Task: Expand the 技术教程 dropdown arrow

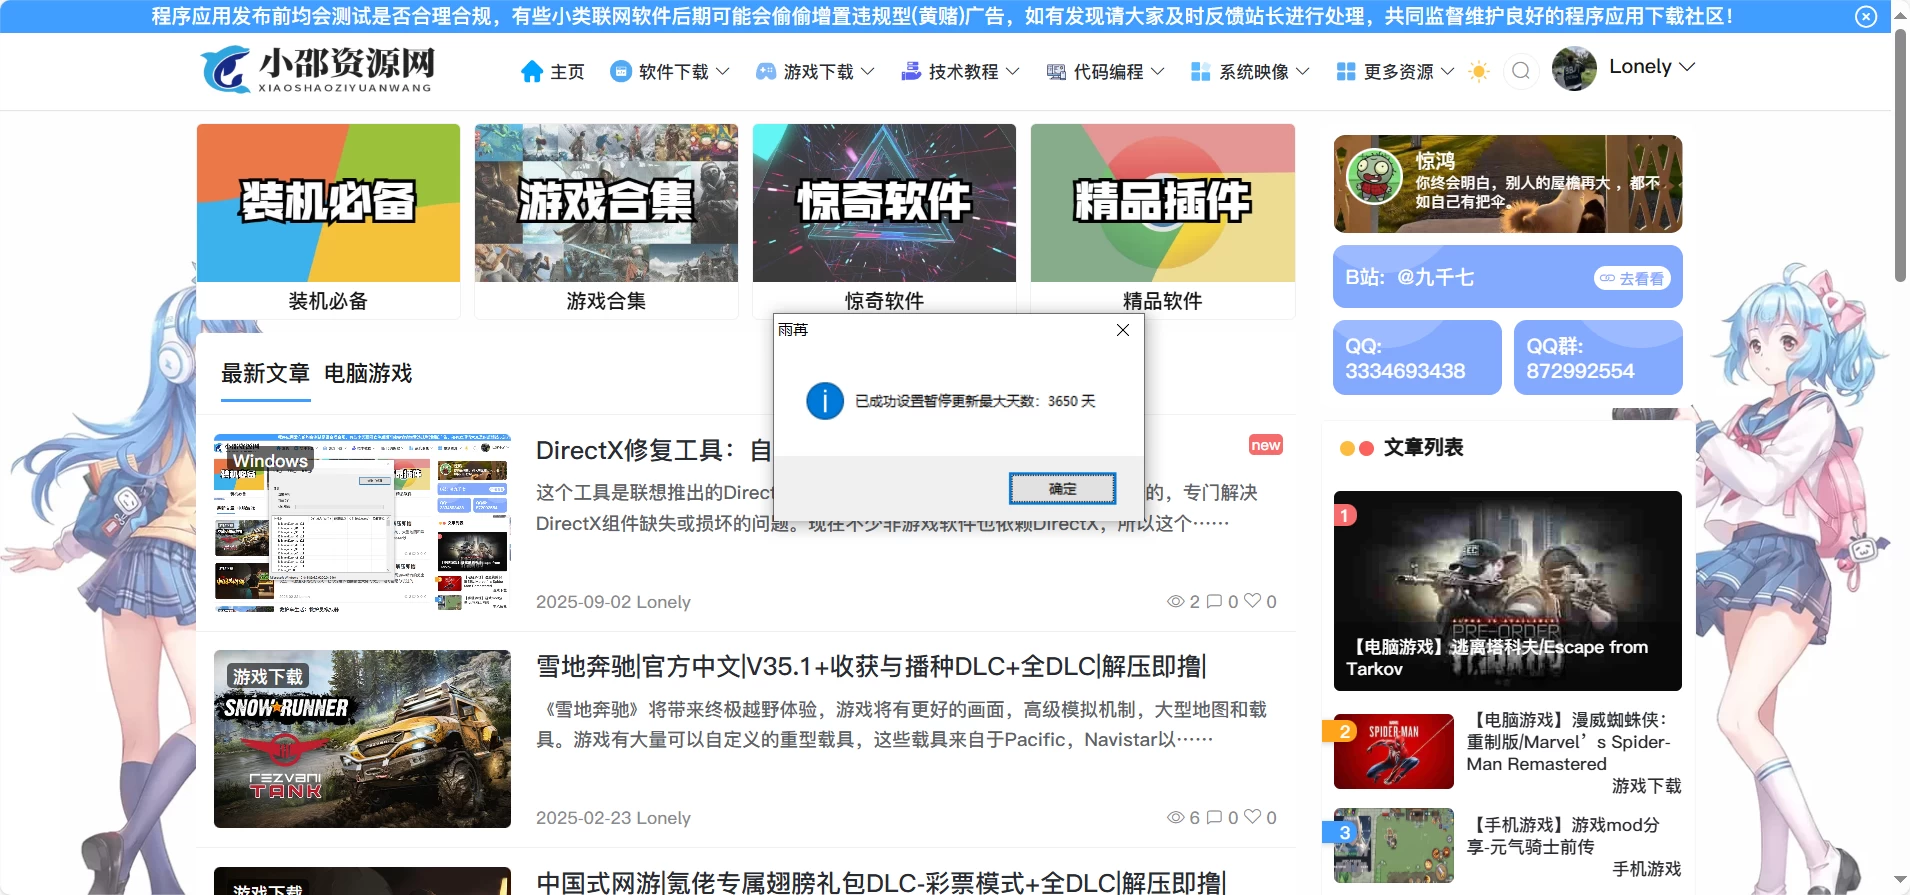Action: pos(1013,71)
